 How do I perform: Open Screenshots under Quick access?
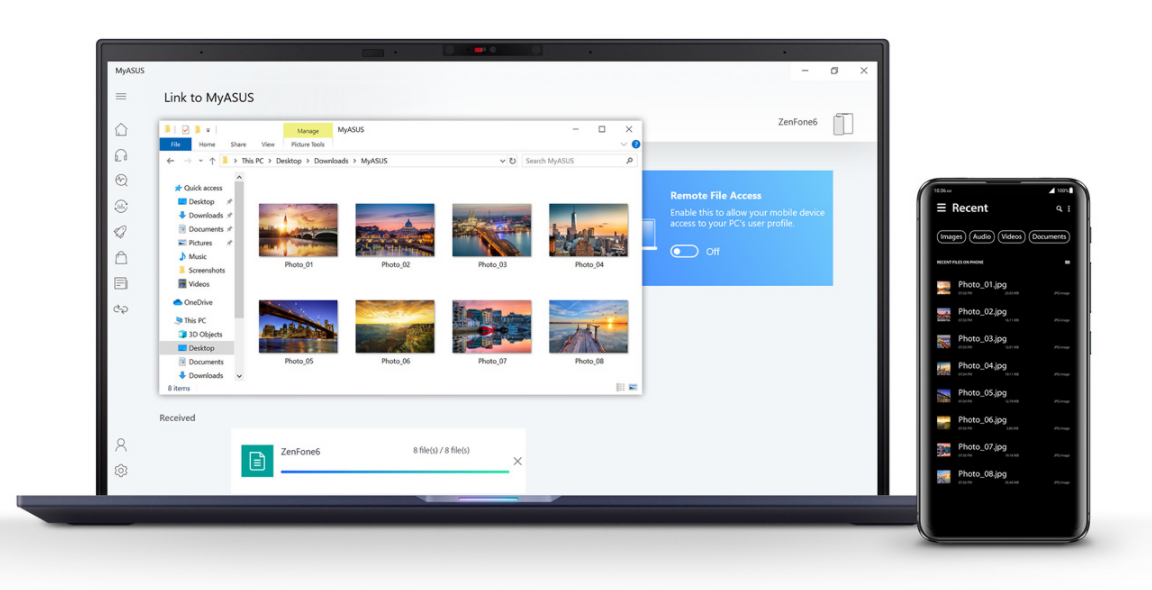pos(201,270)
